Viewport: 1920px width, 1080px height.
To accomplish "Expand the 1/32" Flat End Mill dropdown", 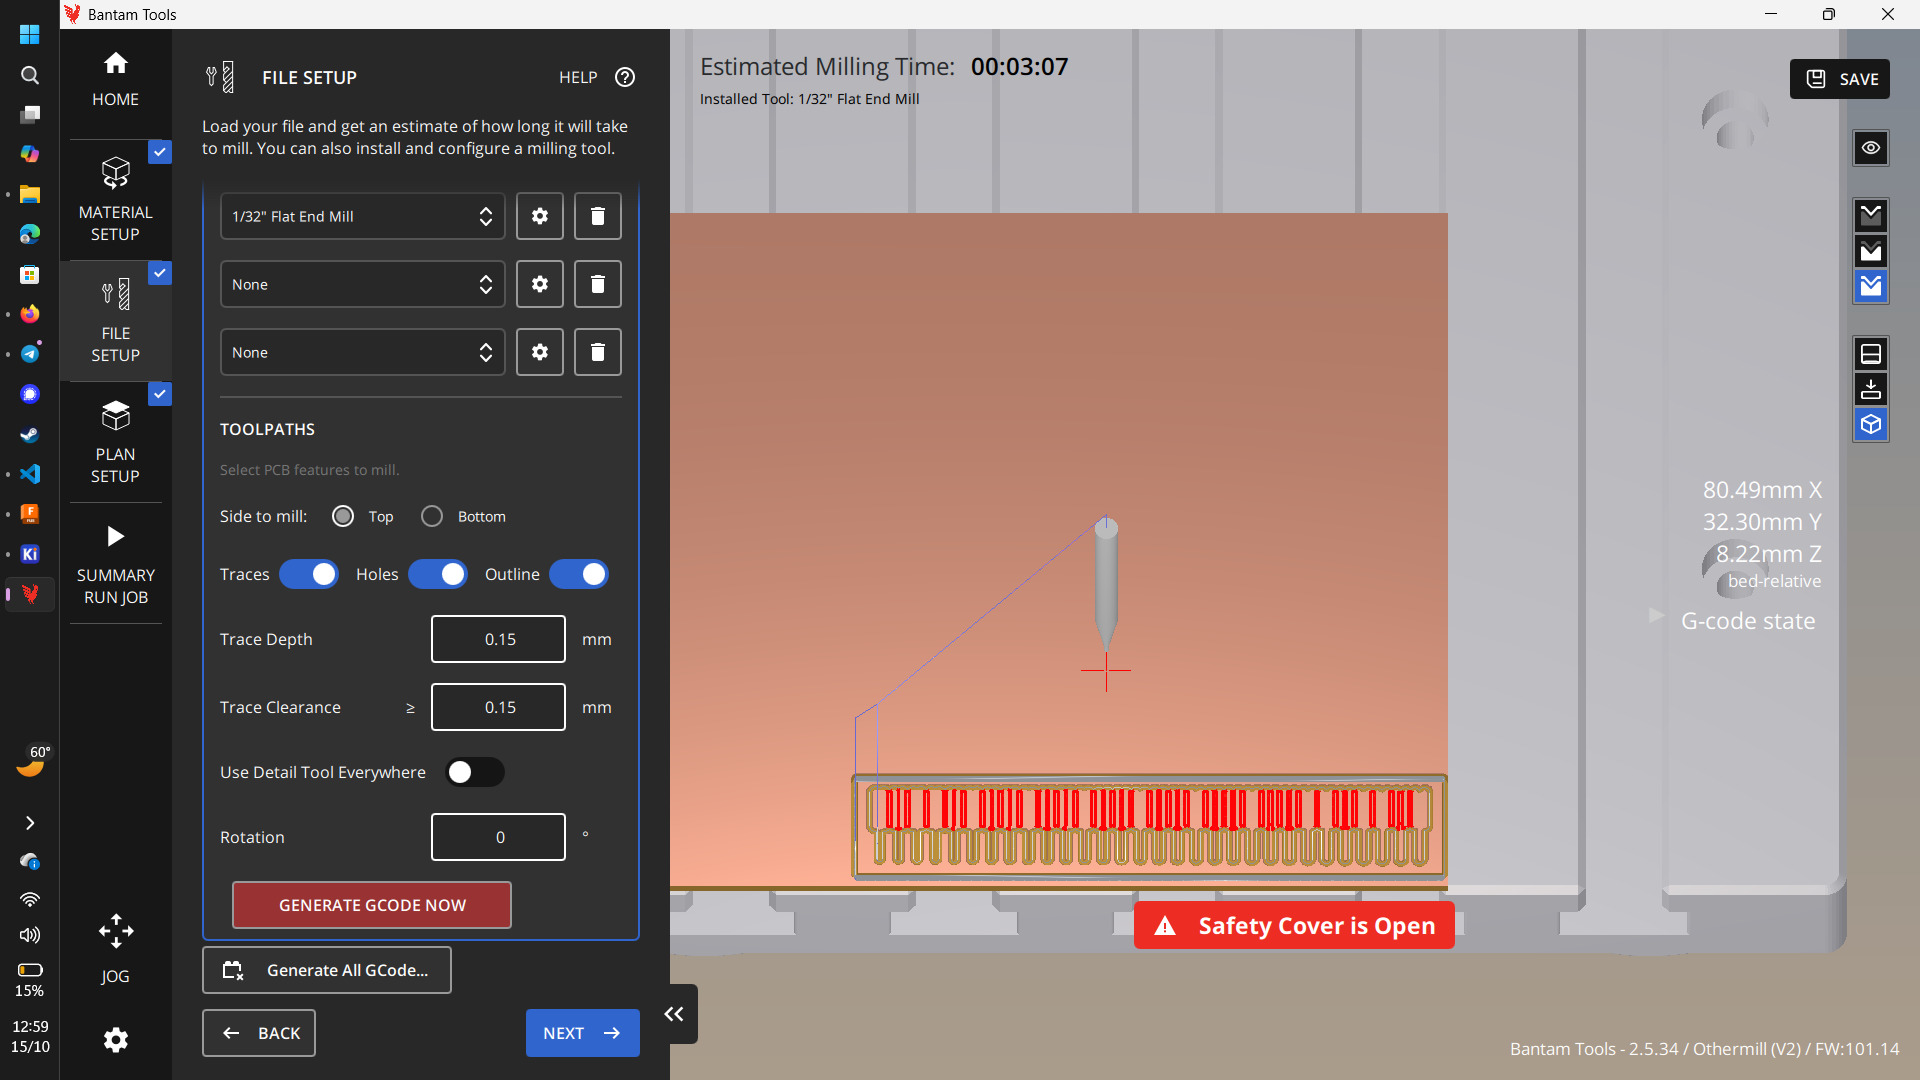I will (x=362, y=216).
